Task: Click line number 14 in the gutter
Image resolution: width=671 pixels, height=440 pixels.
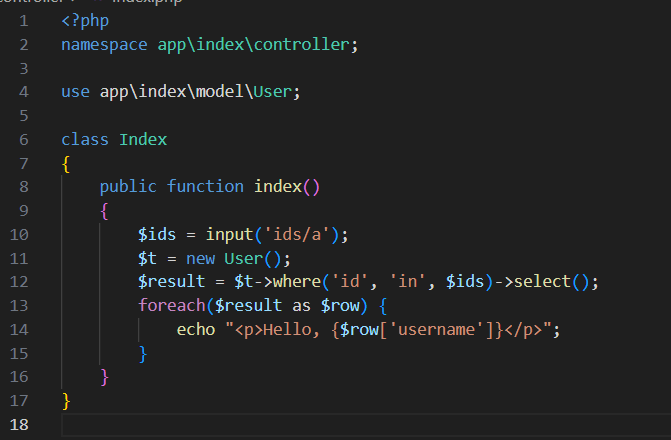Action: [x=19, y=330]
